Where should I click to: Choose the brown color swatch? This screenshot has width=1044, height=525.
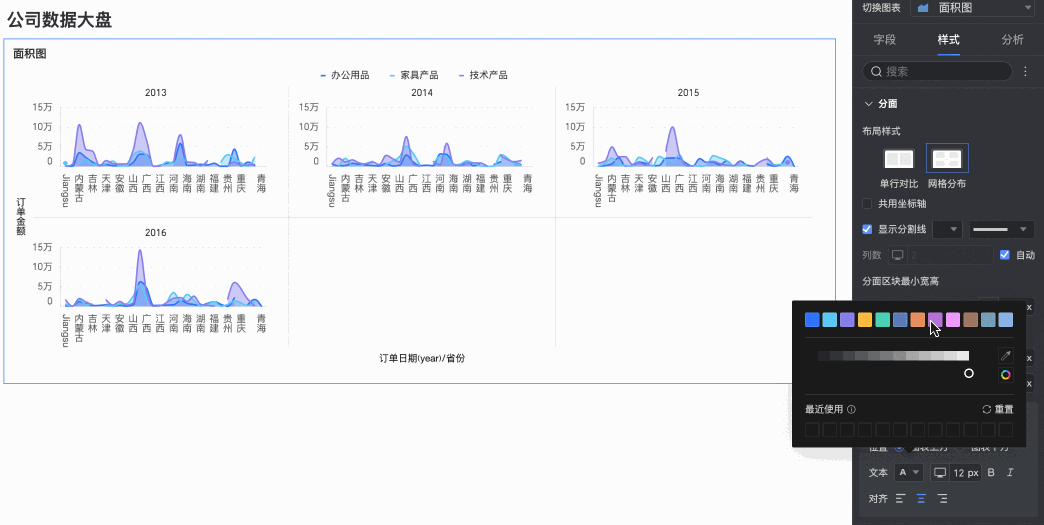pos(970,320)
